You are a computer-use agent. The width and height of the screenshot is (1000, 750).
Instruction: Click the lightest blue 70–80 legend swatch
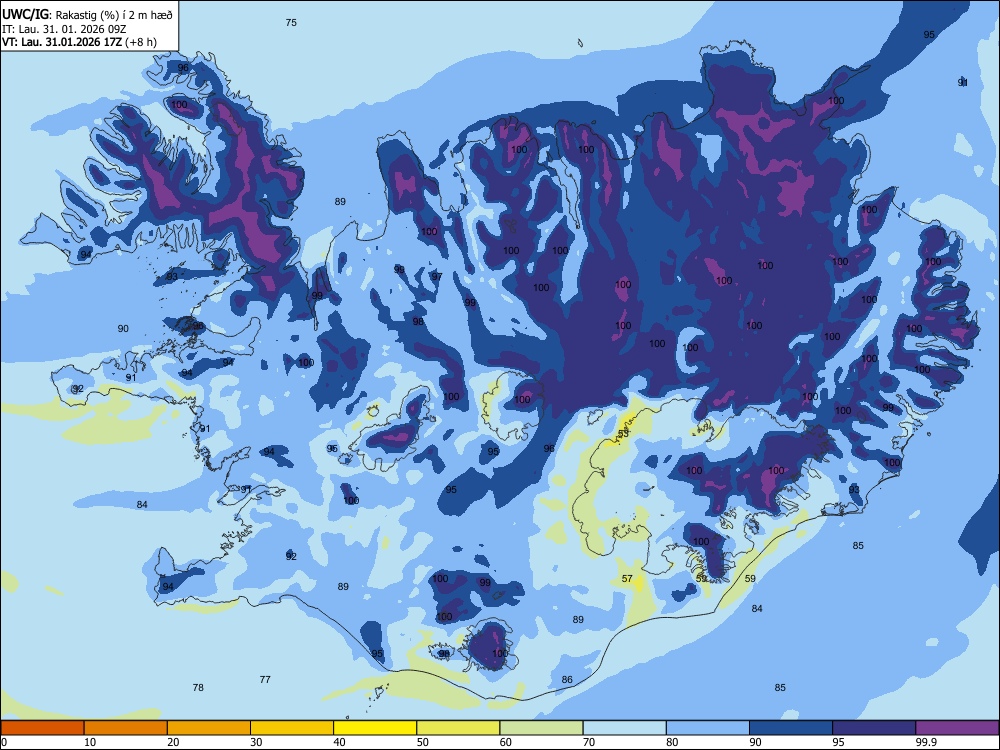click(624, 728)
